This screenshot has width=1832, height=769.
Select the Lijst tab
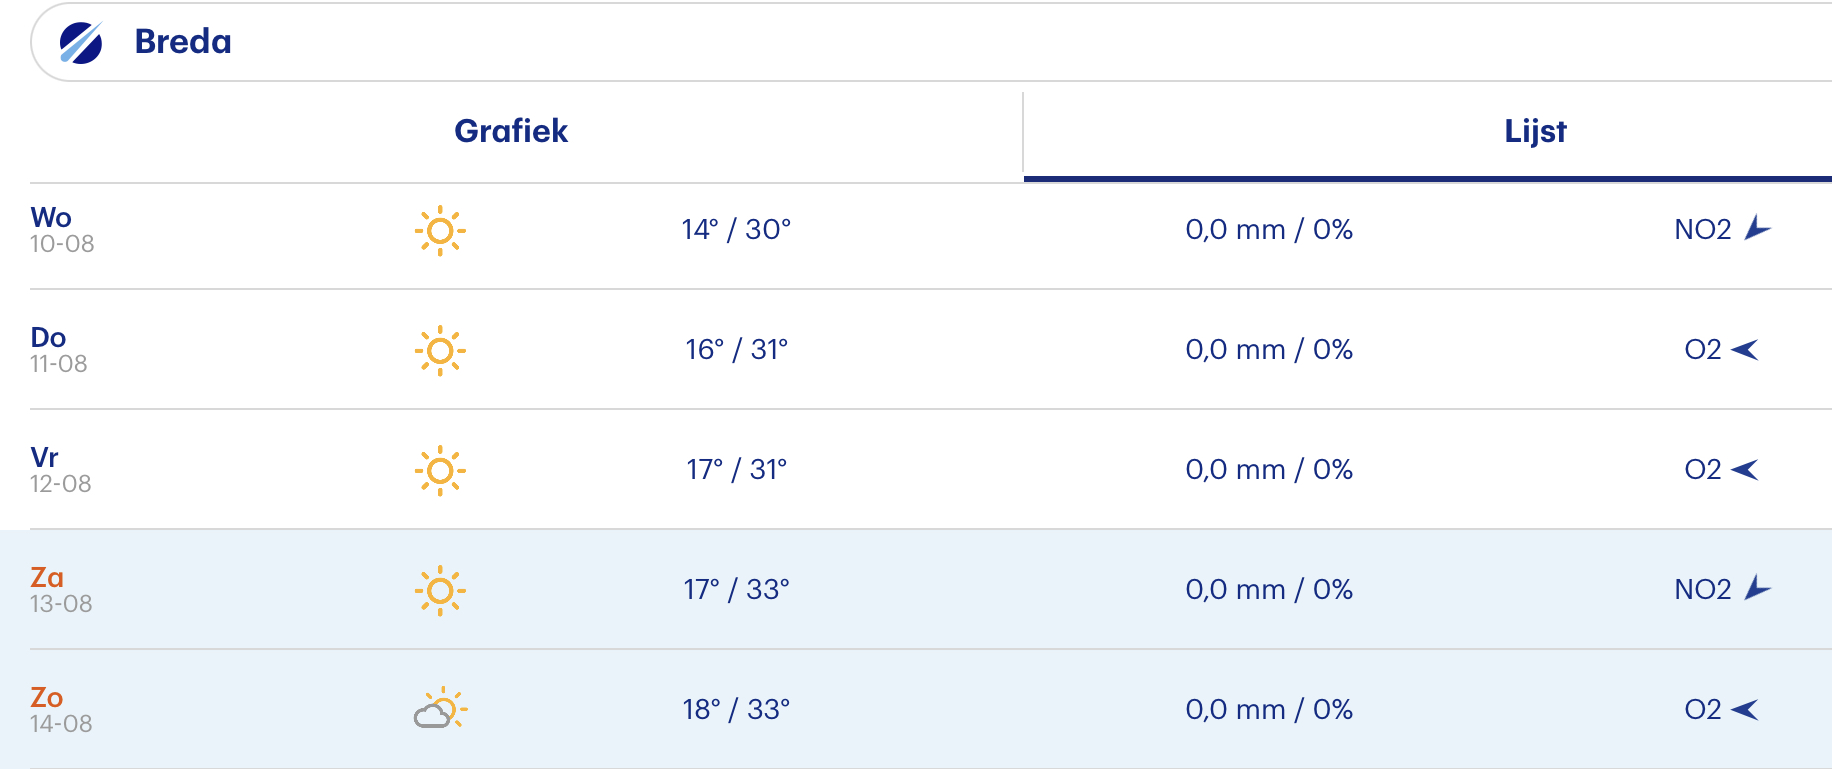1535,131
